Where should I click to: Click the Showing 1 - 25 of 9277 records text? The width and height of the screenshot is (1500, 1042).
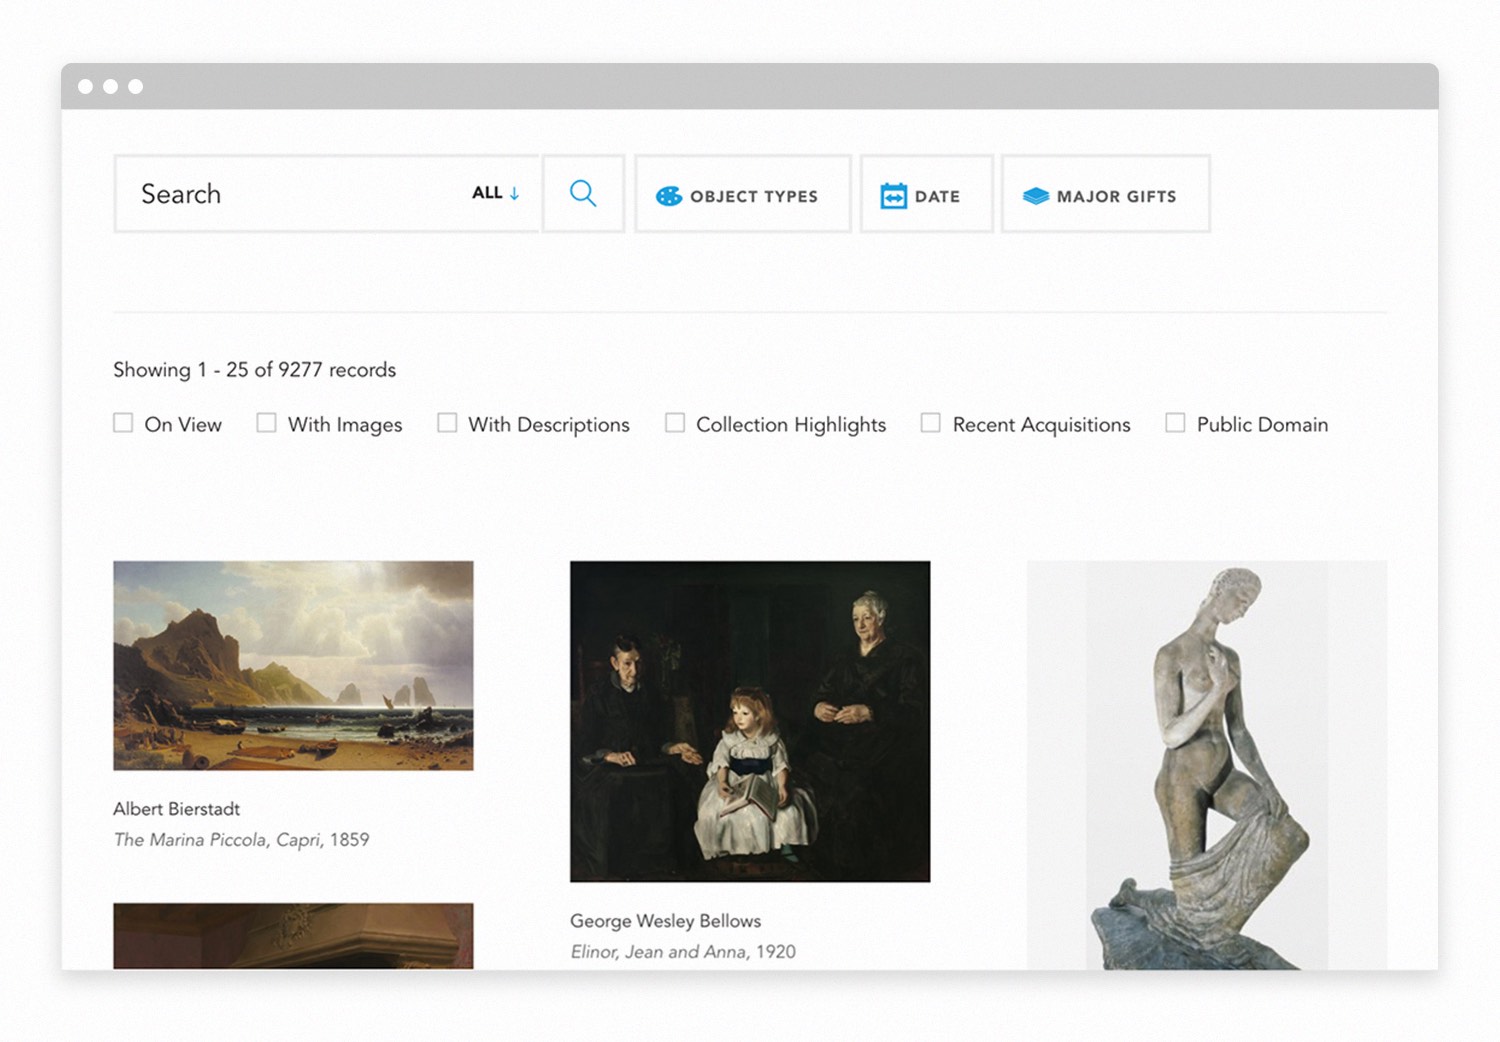pos(254,370)
